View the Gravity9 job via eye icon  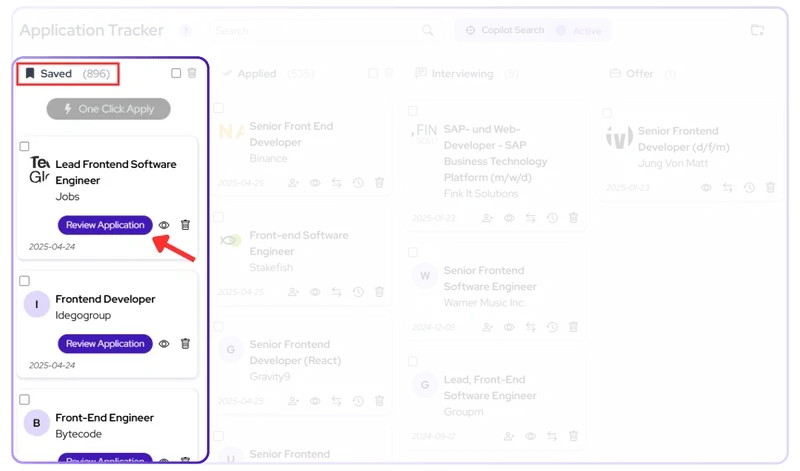315,401
